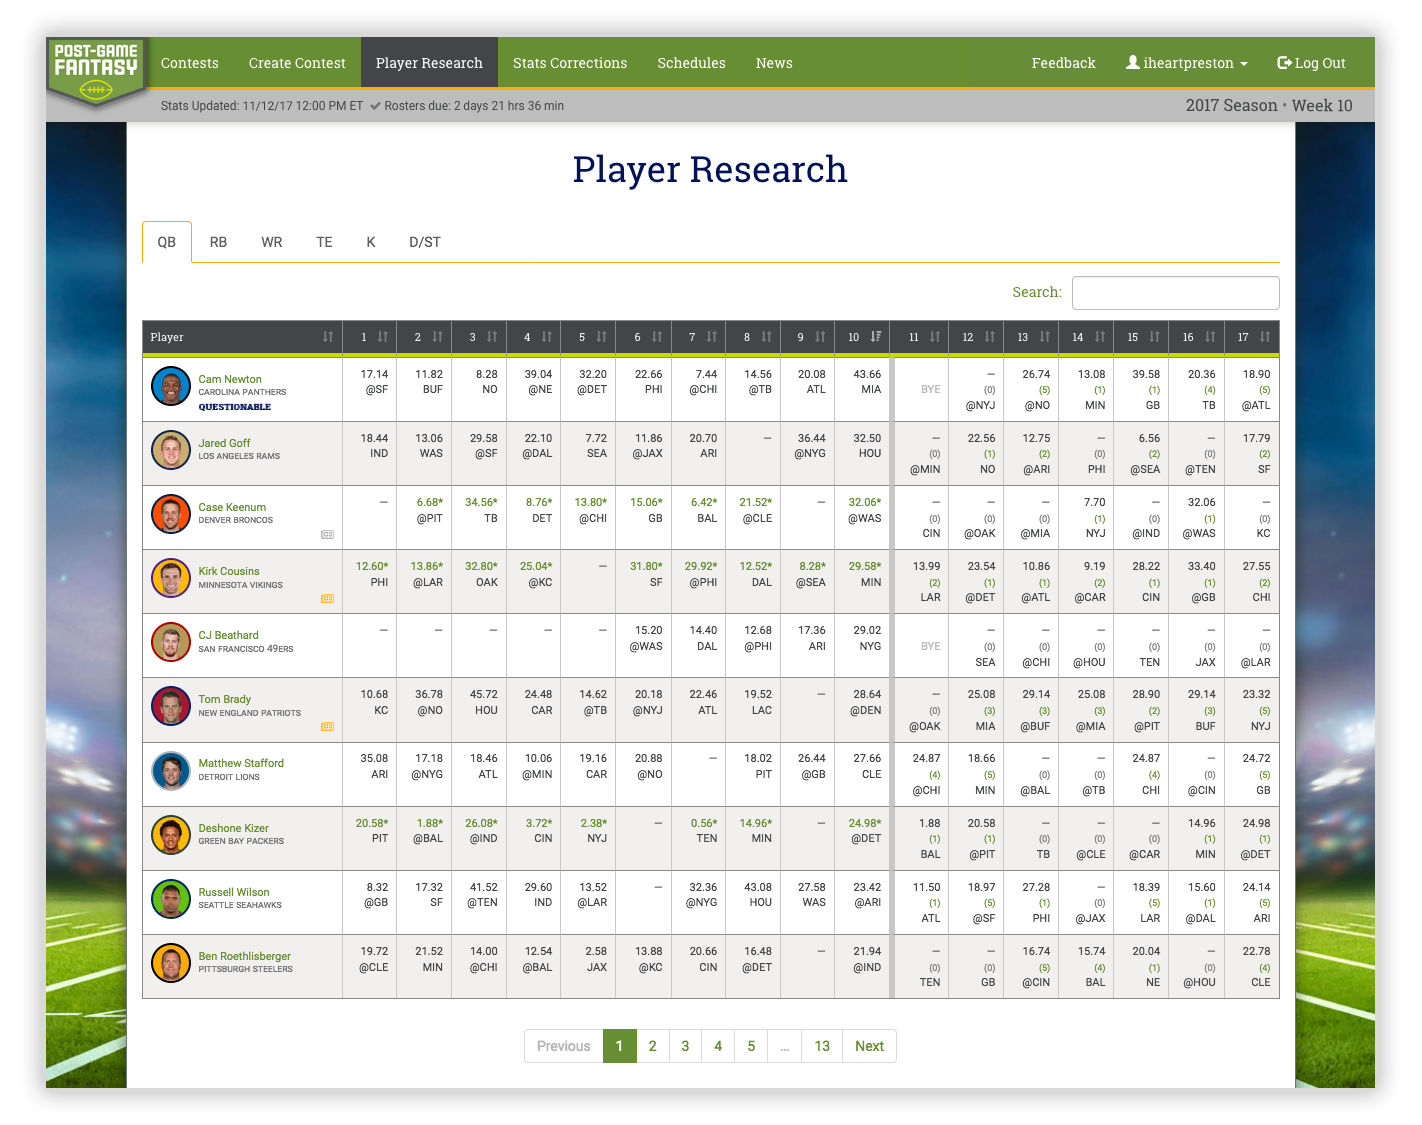Open Case Keenum's news card icon
This screenshot has width=1422, height=1125.
tap(327, 535)
